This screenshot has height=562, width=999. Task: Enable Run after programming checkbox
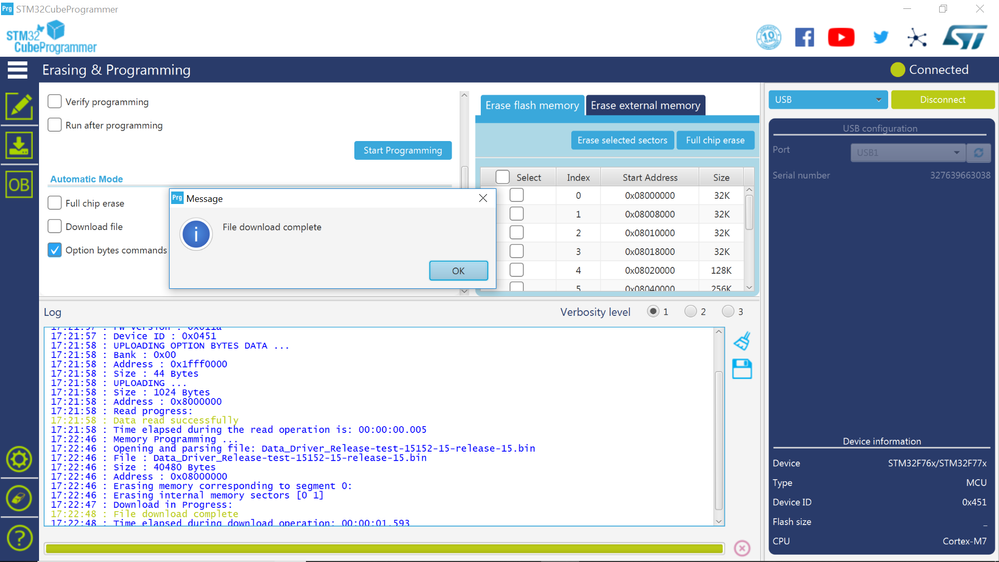(55, 125)
